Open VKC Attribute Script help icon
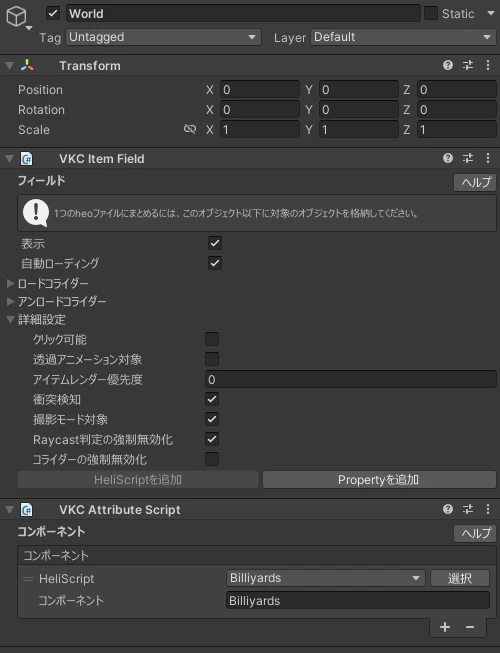500x653 pixels. (448, 509)
